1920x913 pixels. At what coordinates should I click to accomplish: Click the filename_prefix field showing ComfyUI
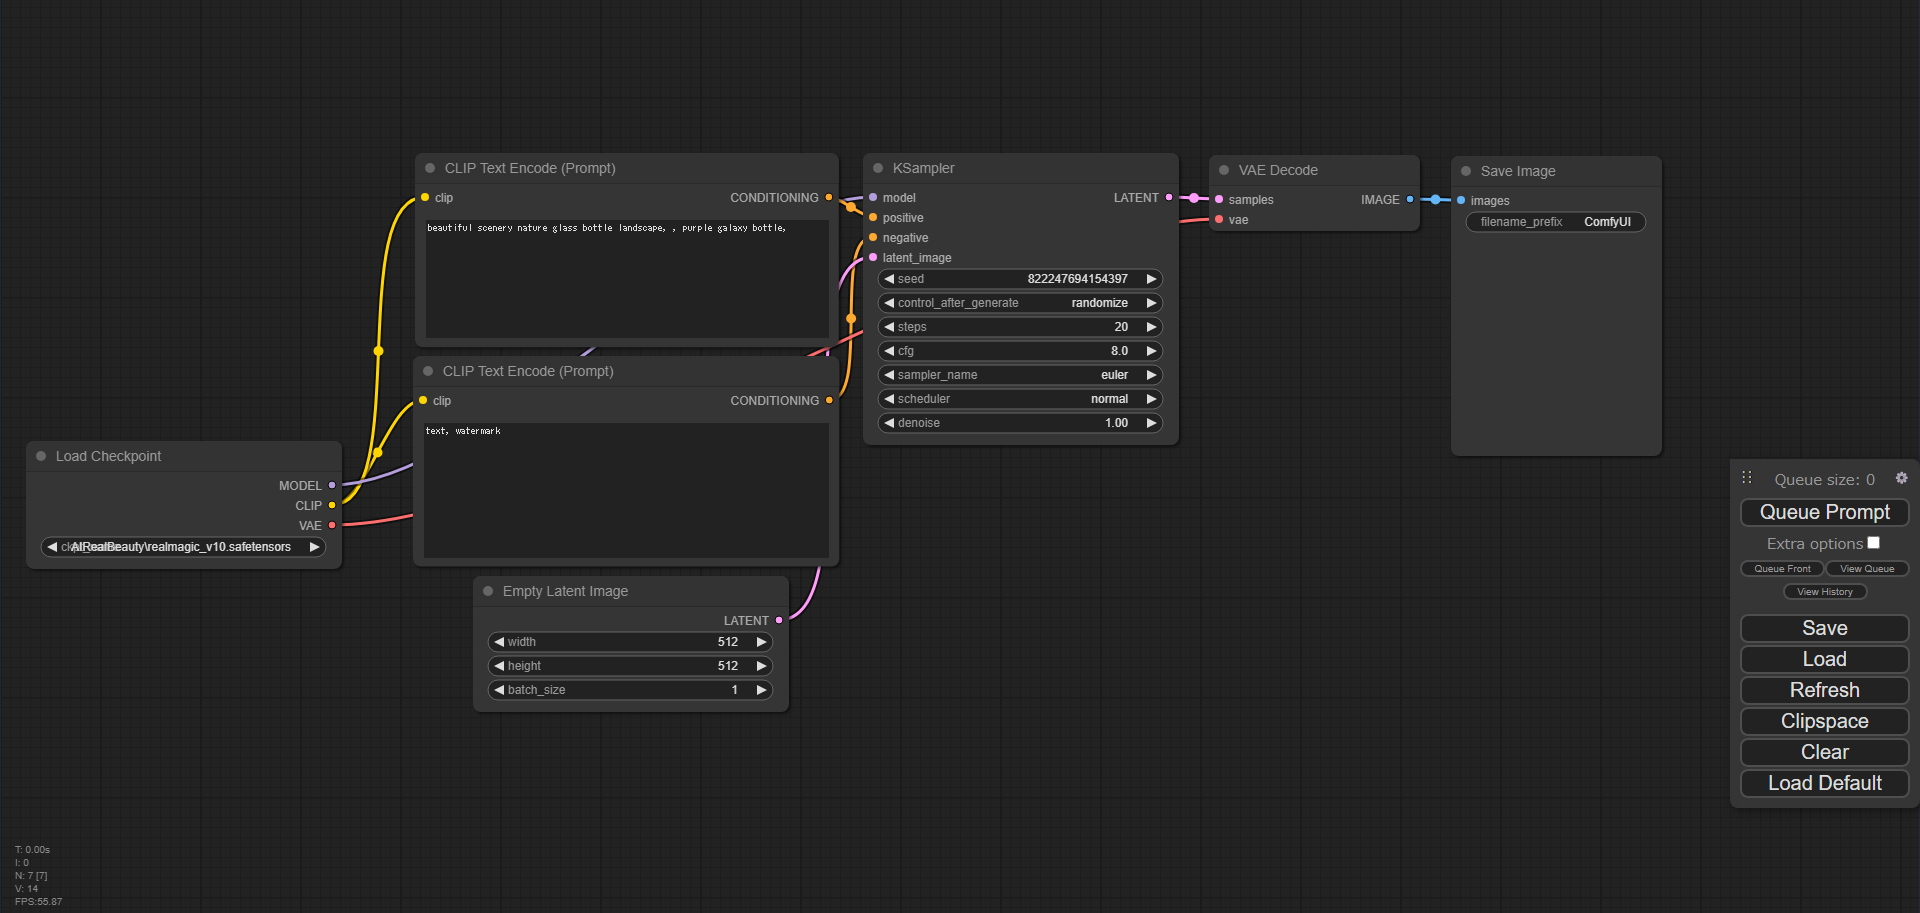tap(1555, 222)
